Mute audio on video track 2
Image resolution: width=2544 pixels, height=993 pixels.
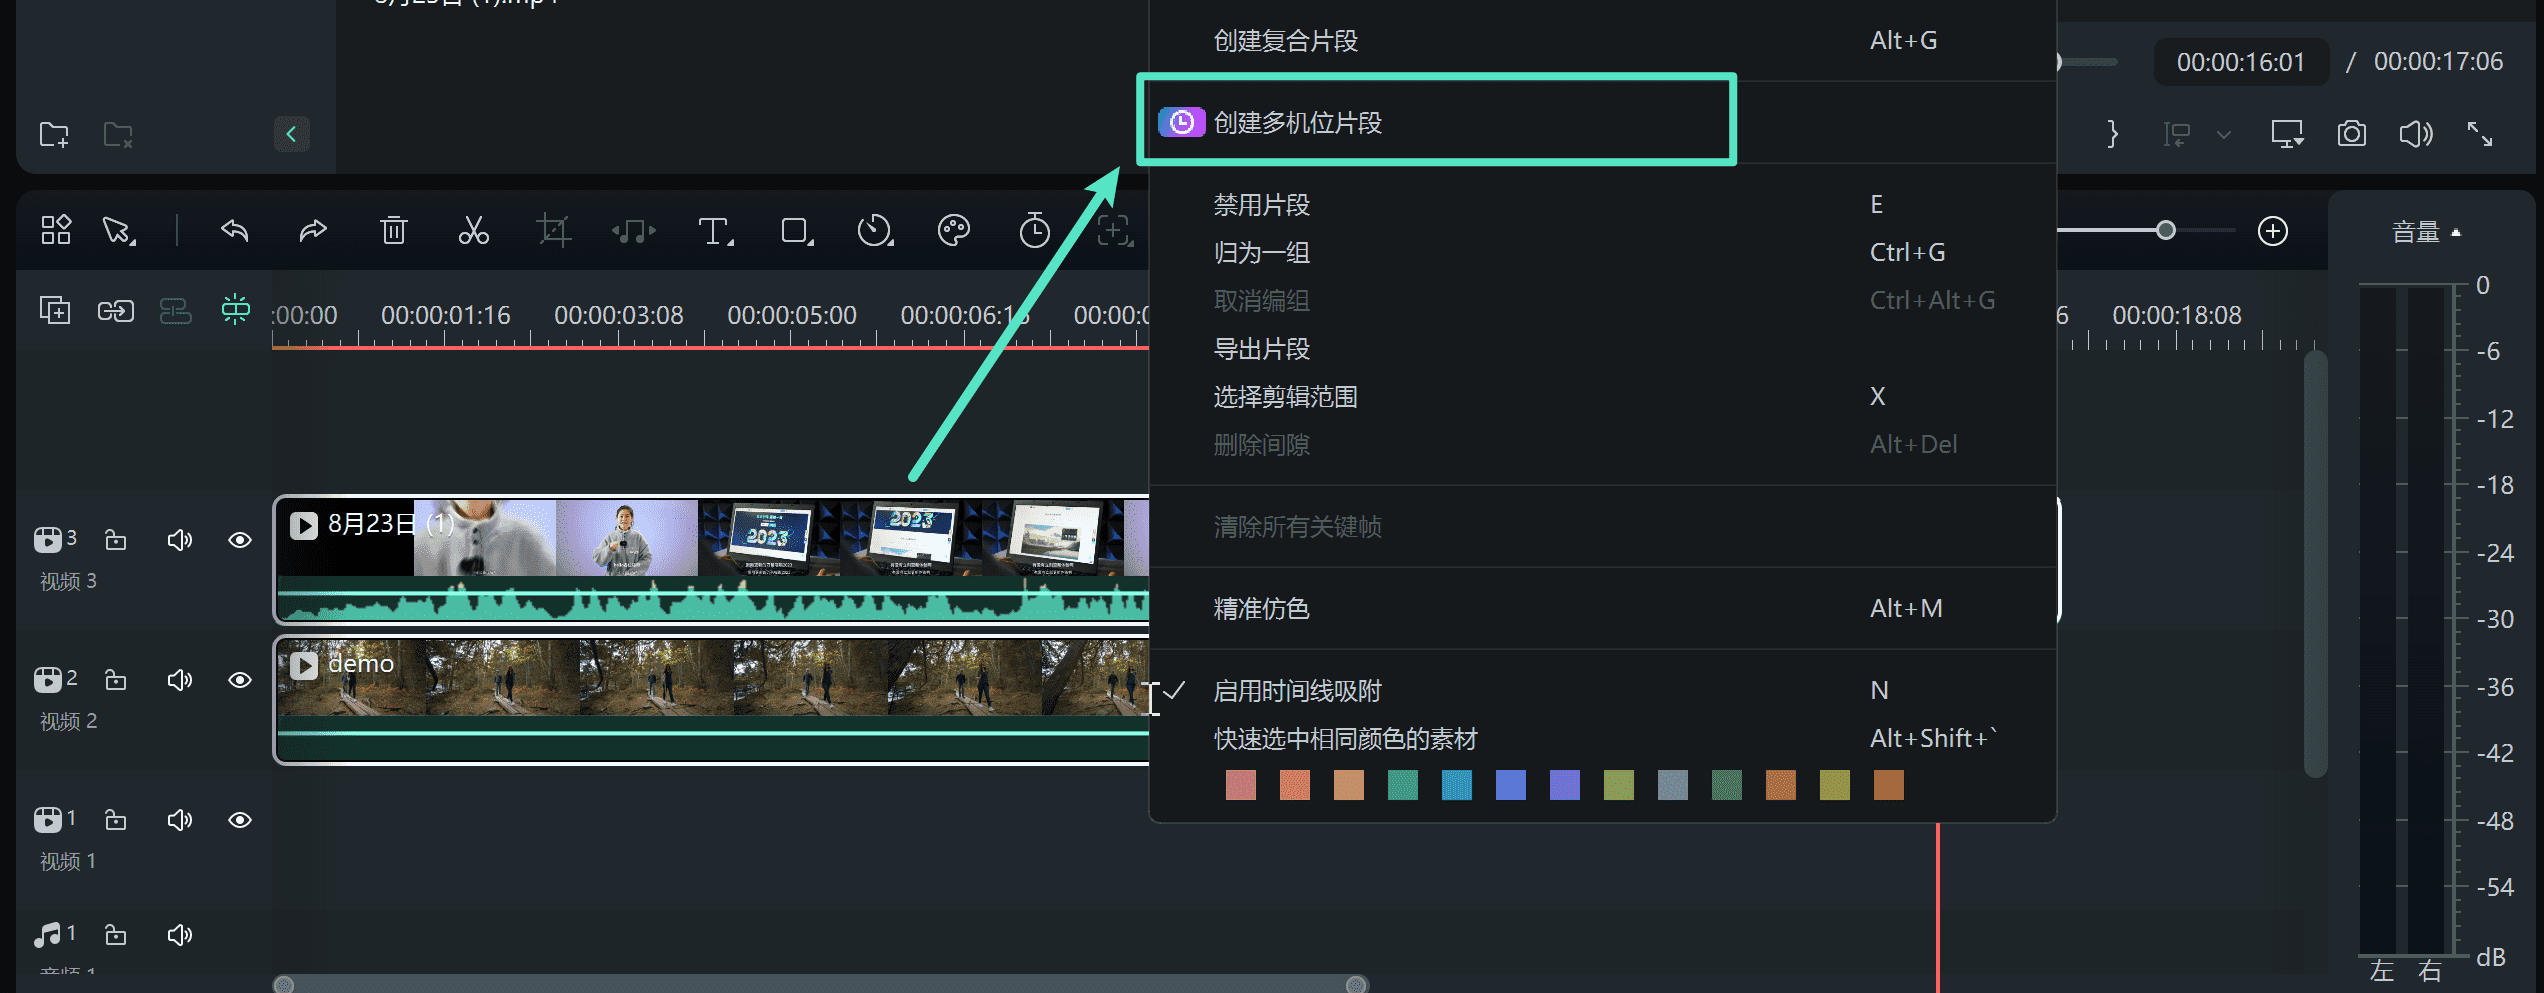click(x=179, y=680)
